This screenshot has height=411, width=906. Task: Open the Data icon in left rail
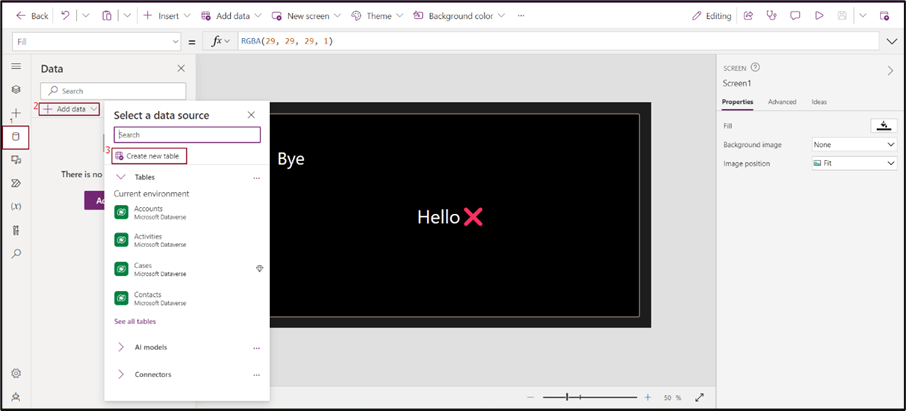(16, 136)
